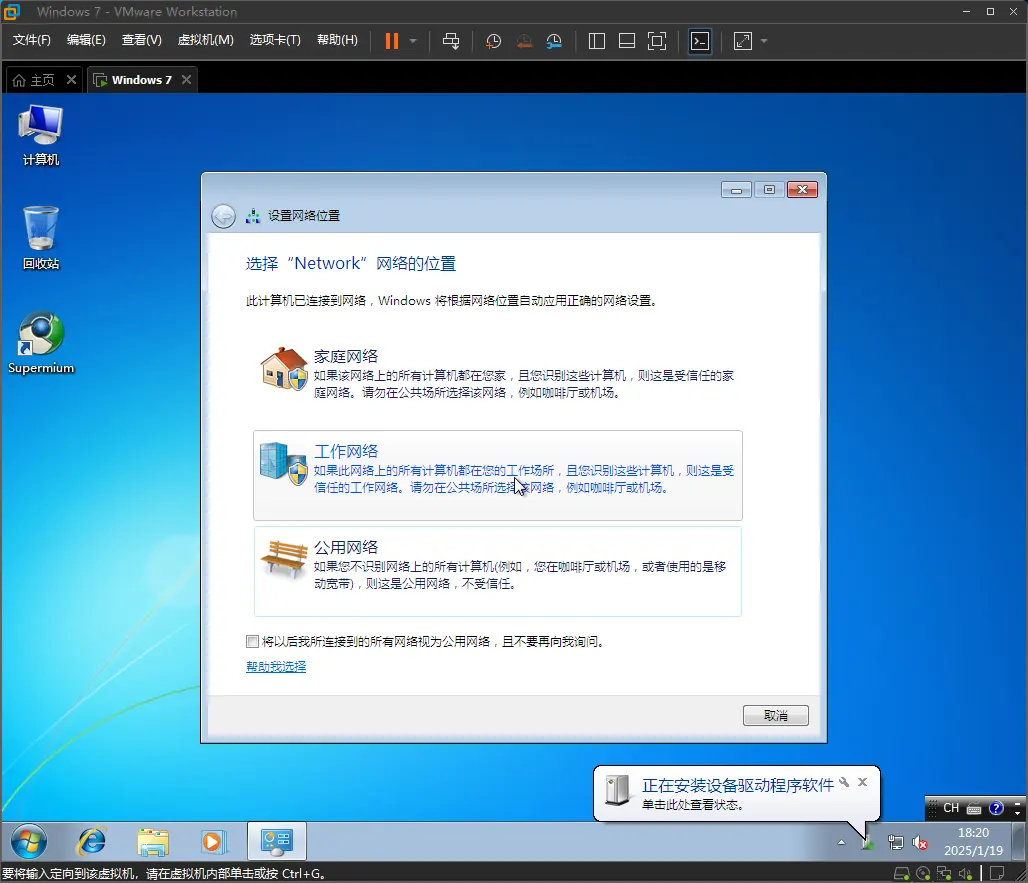The height and width of the screenshot is (883, 1028).
Task: Click the stretch guest display icon
Action: pos(743,41)
